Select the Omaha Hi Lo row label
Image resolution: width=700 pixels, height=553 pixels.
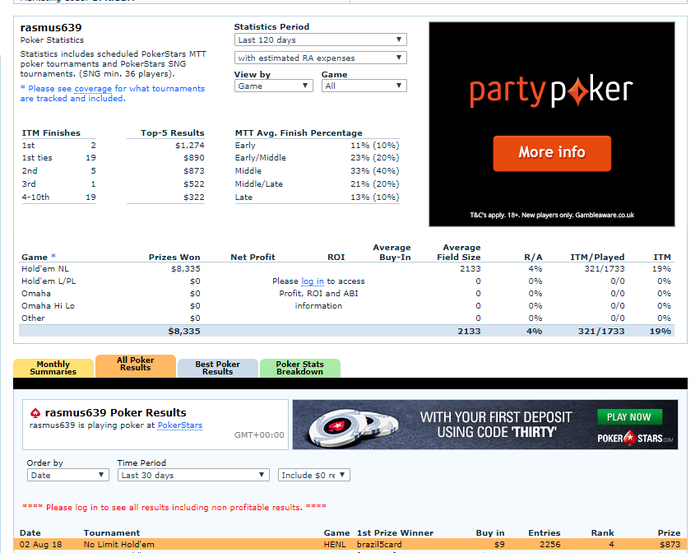click(x=48, y=306)
